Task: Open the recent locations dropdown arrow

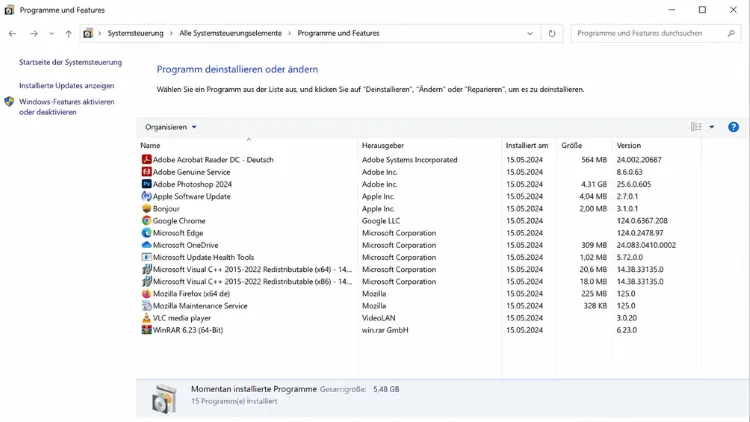Action: point(51,33)
